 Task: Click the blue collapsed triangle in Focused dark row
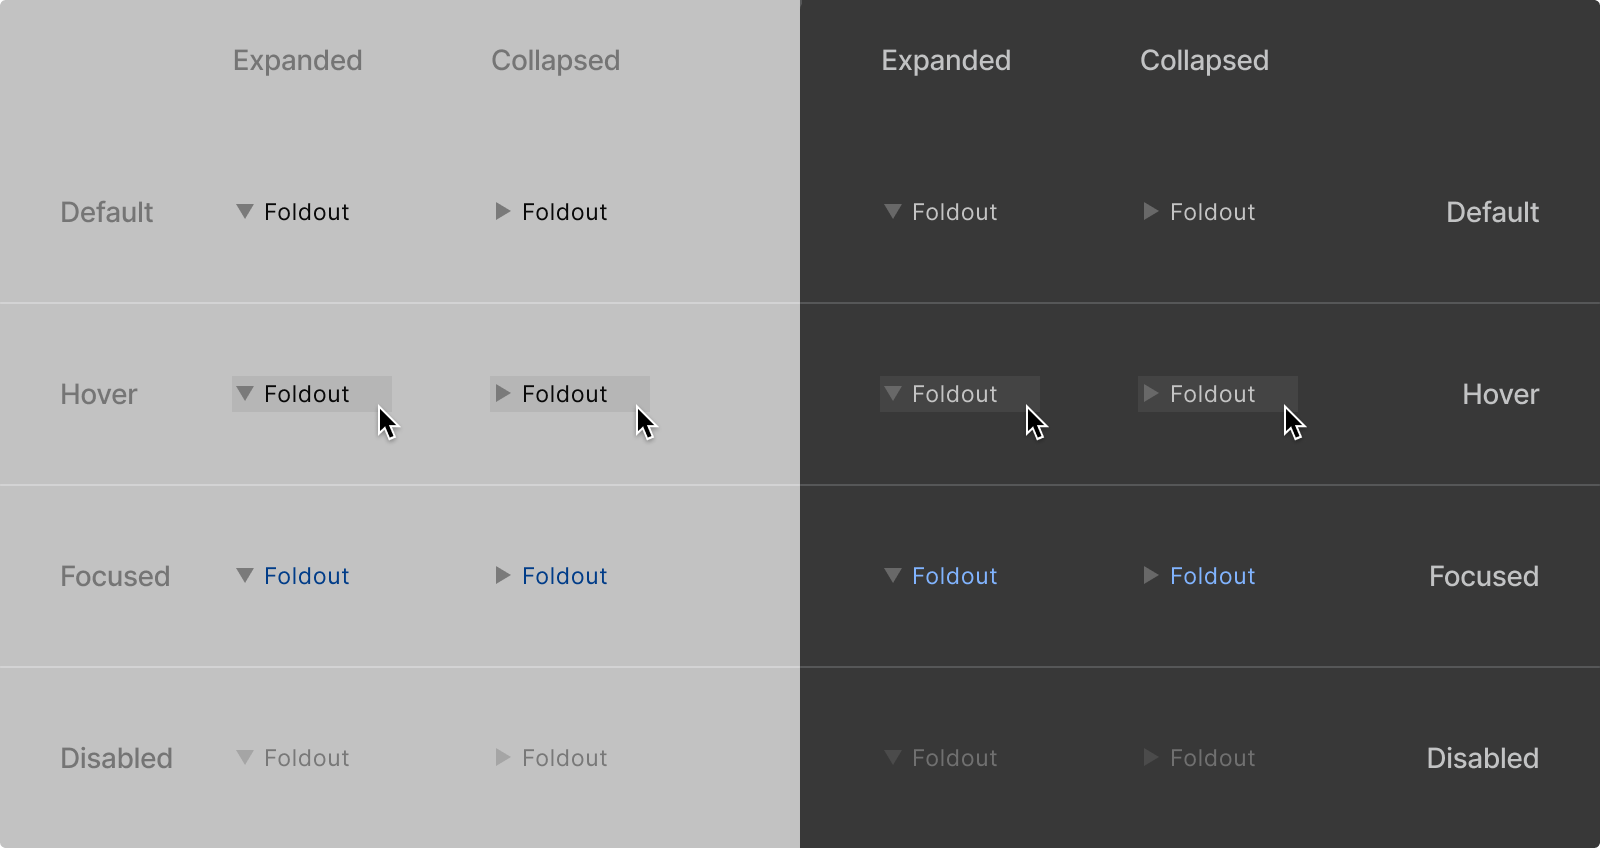point(1150,576)
